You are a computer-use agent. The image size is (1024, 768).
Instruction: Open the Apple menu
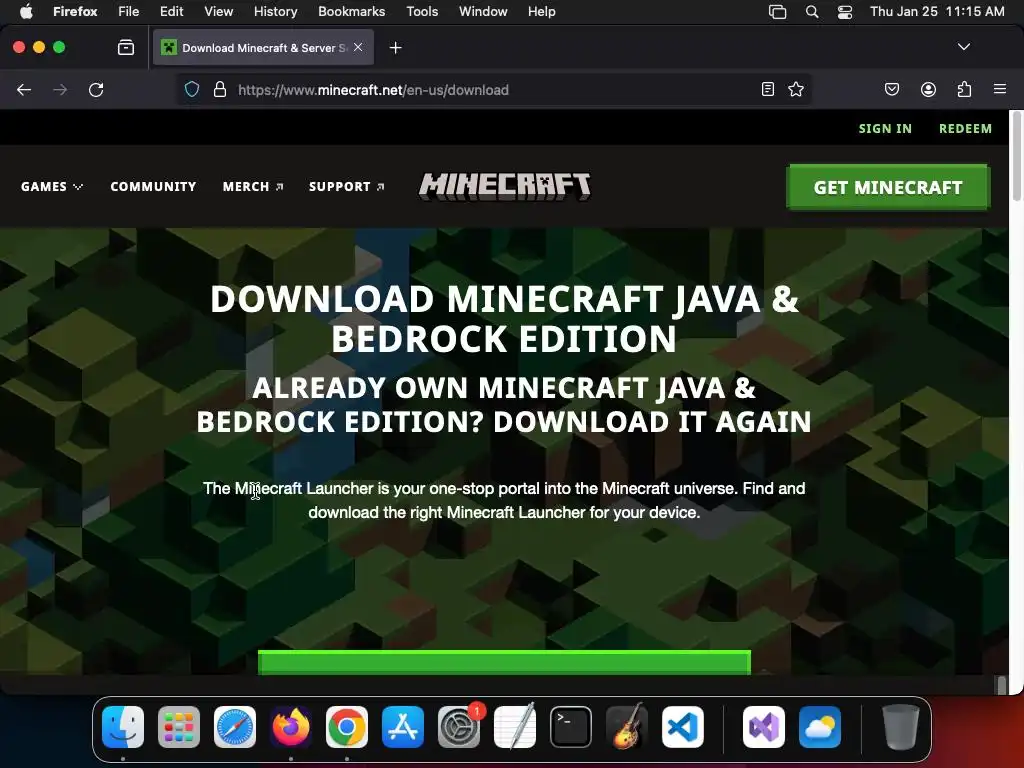coord(26,12)
